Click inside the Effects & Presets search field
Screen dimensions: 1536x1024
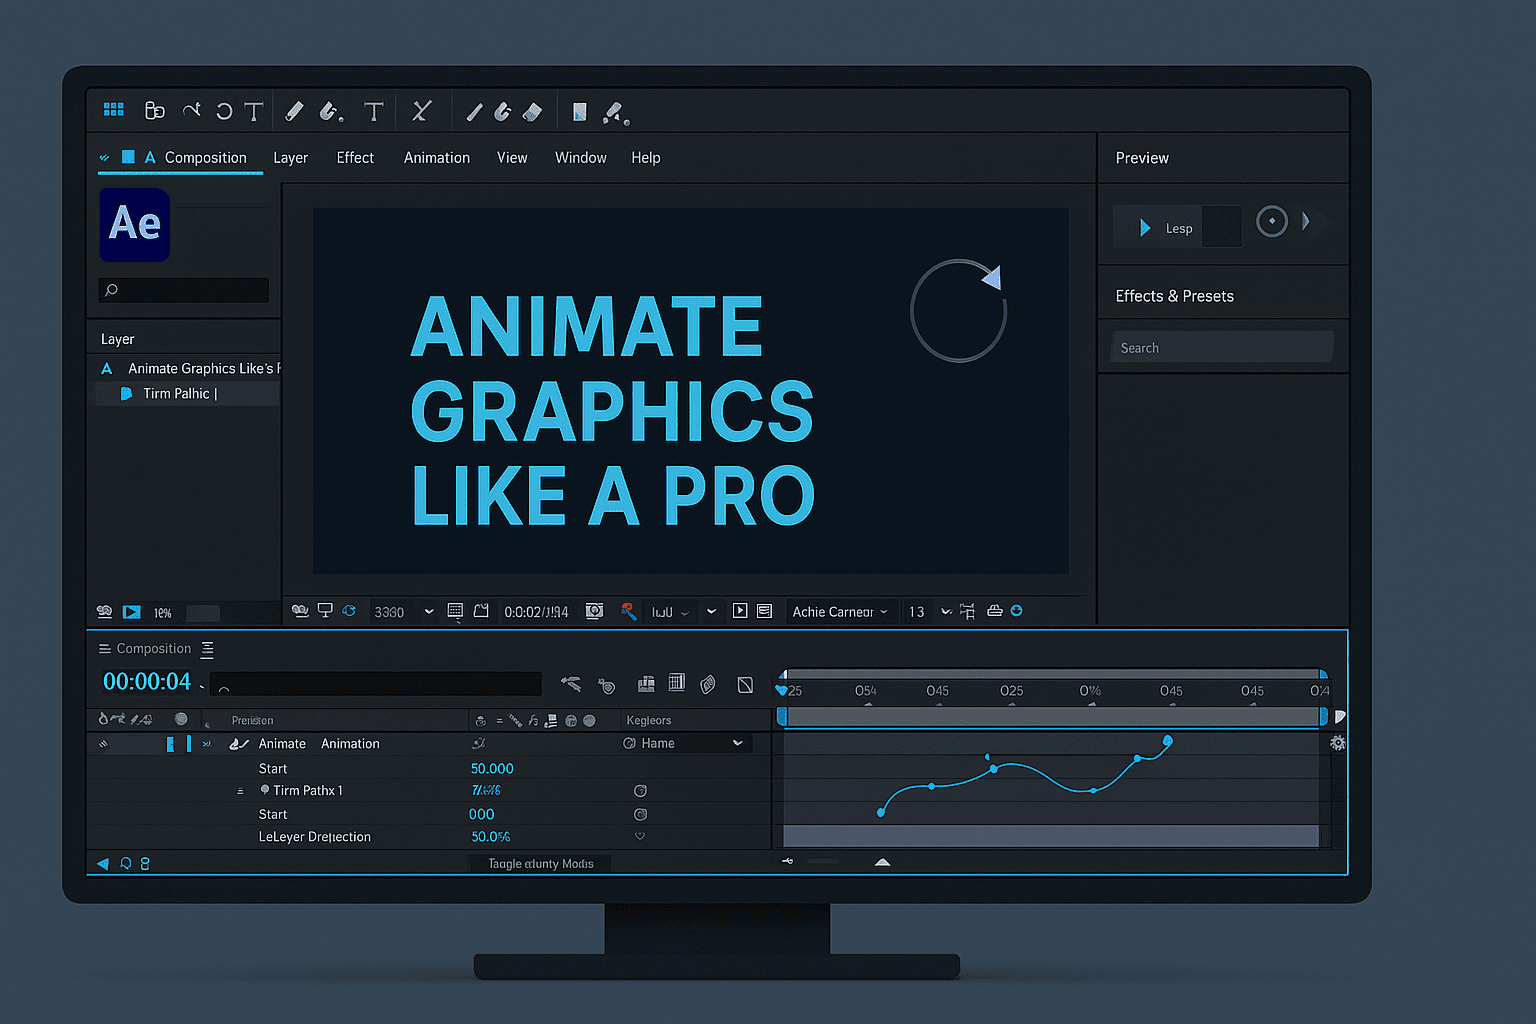click(x=1222, y=347)
